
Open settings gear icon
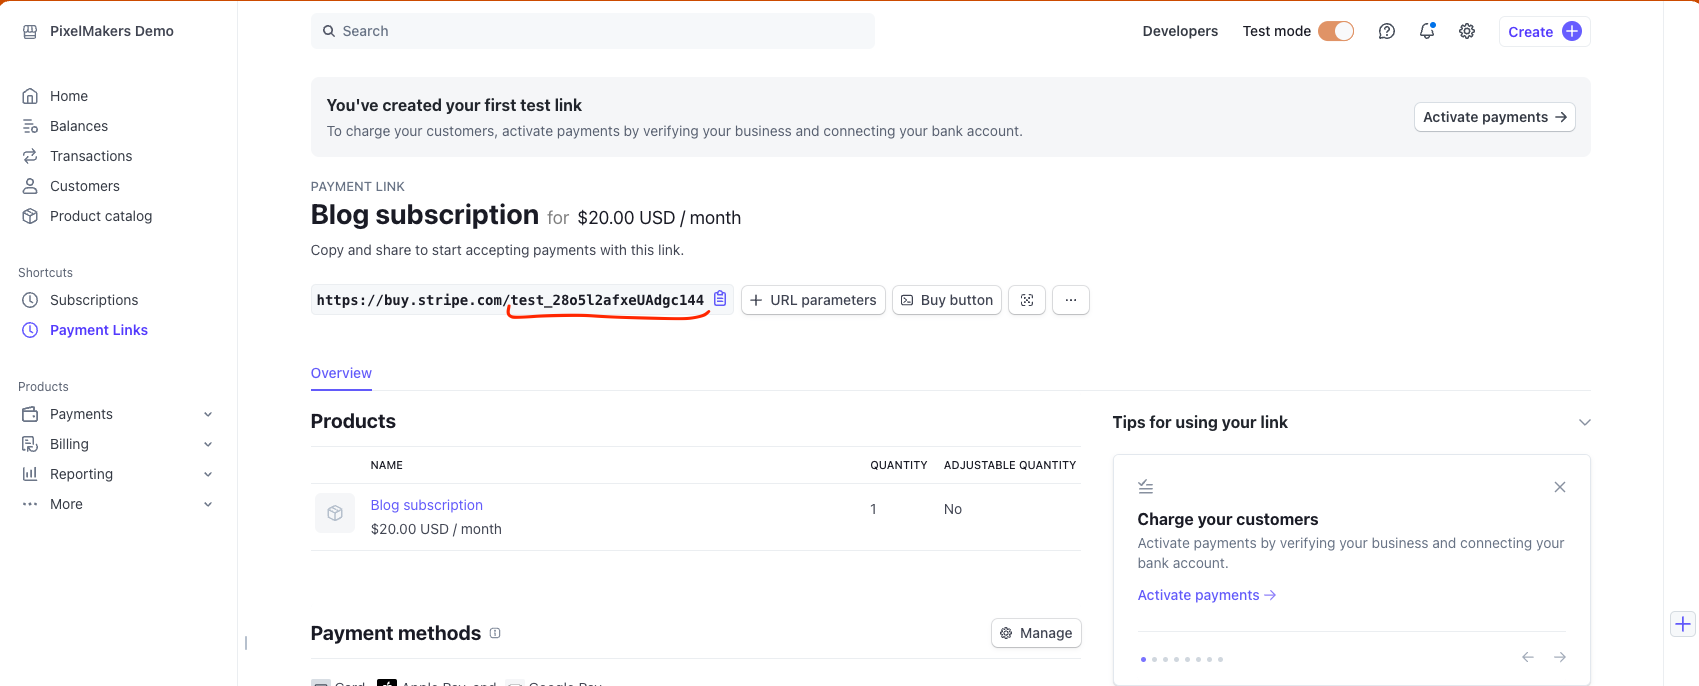[1467, 31]
